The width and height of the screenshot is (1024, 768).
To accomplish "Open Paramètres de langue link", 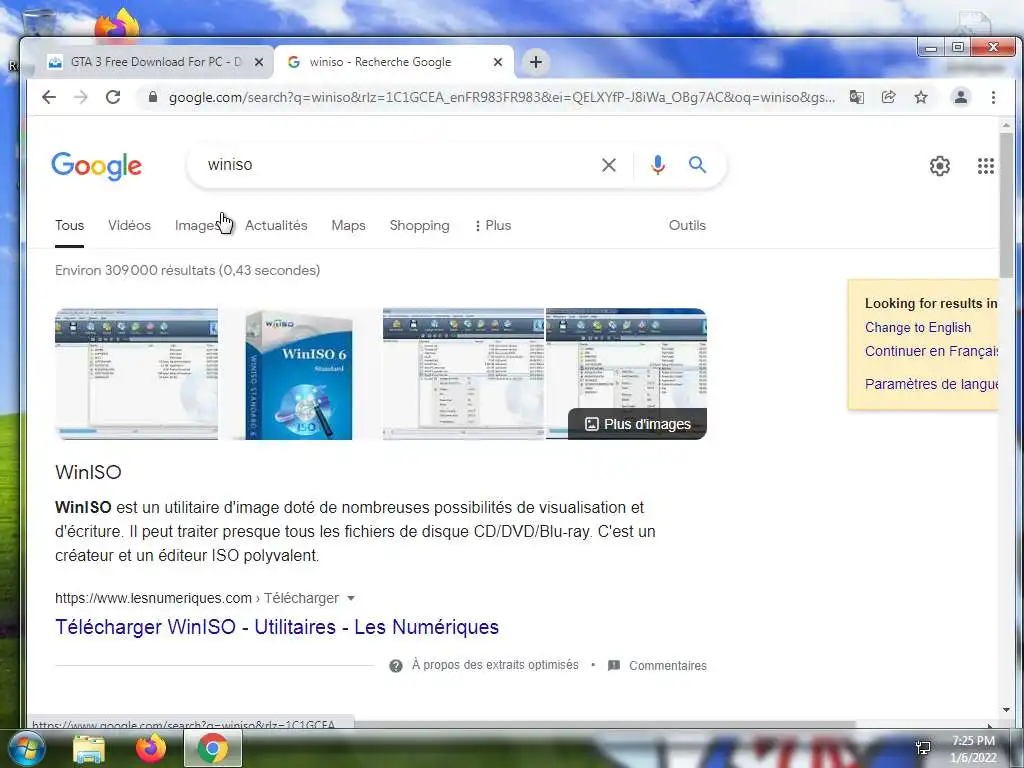I will (x=931, y=384).
